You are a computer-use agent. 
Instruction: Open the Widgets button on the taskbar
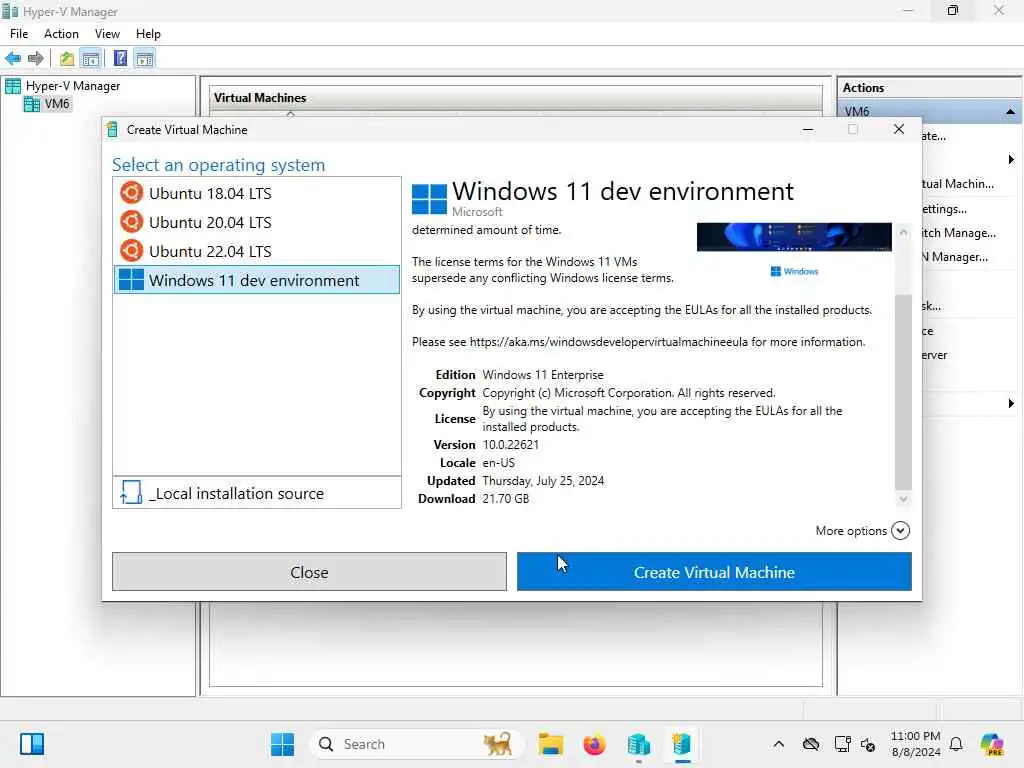tap(31, 744)
